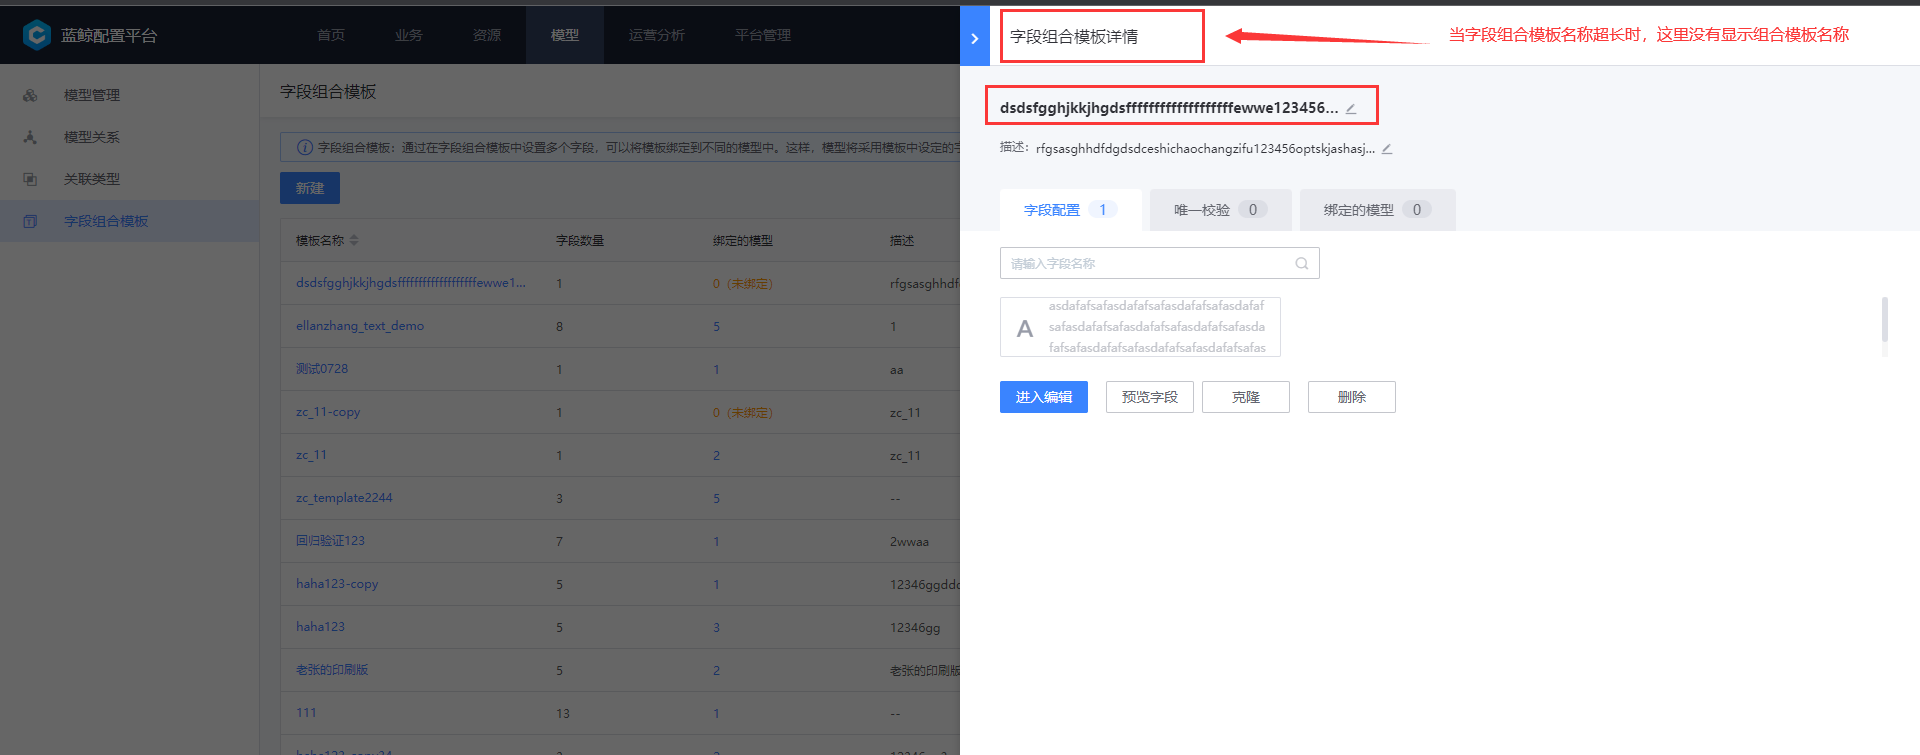Click 0 (未绑定) in the zc_11-copy row

[742, 413]
